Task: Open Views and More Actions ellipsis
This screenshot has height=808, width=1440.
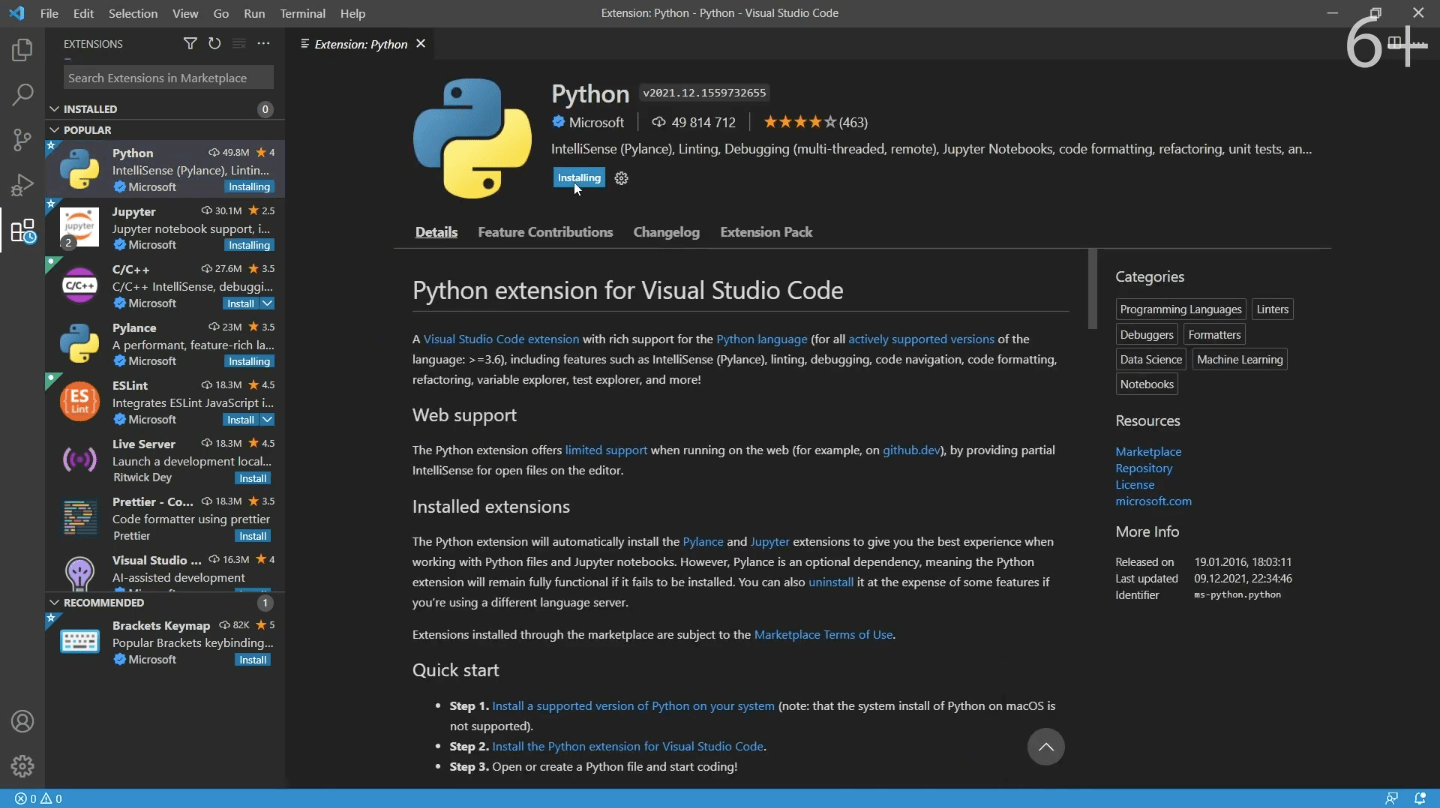Action: click(x=264, y=44)
